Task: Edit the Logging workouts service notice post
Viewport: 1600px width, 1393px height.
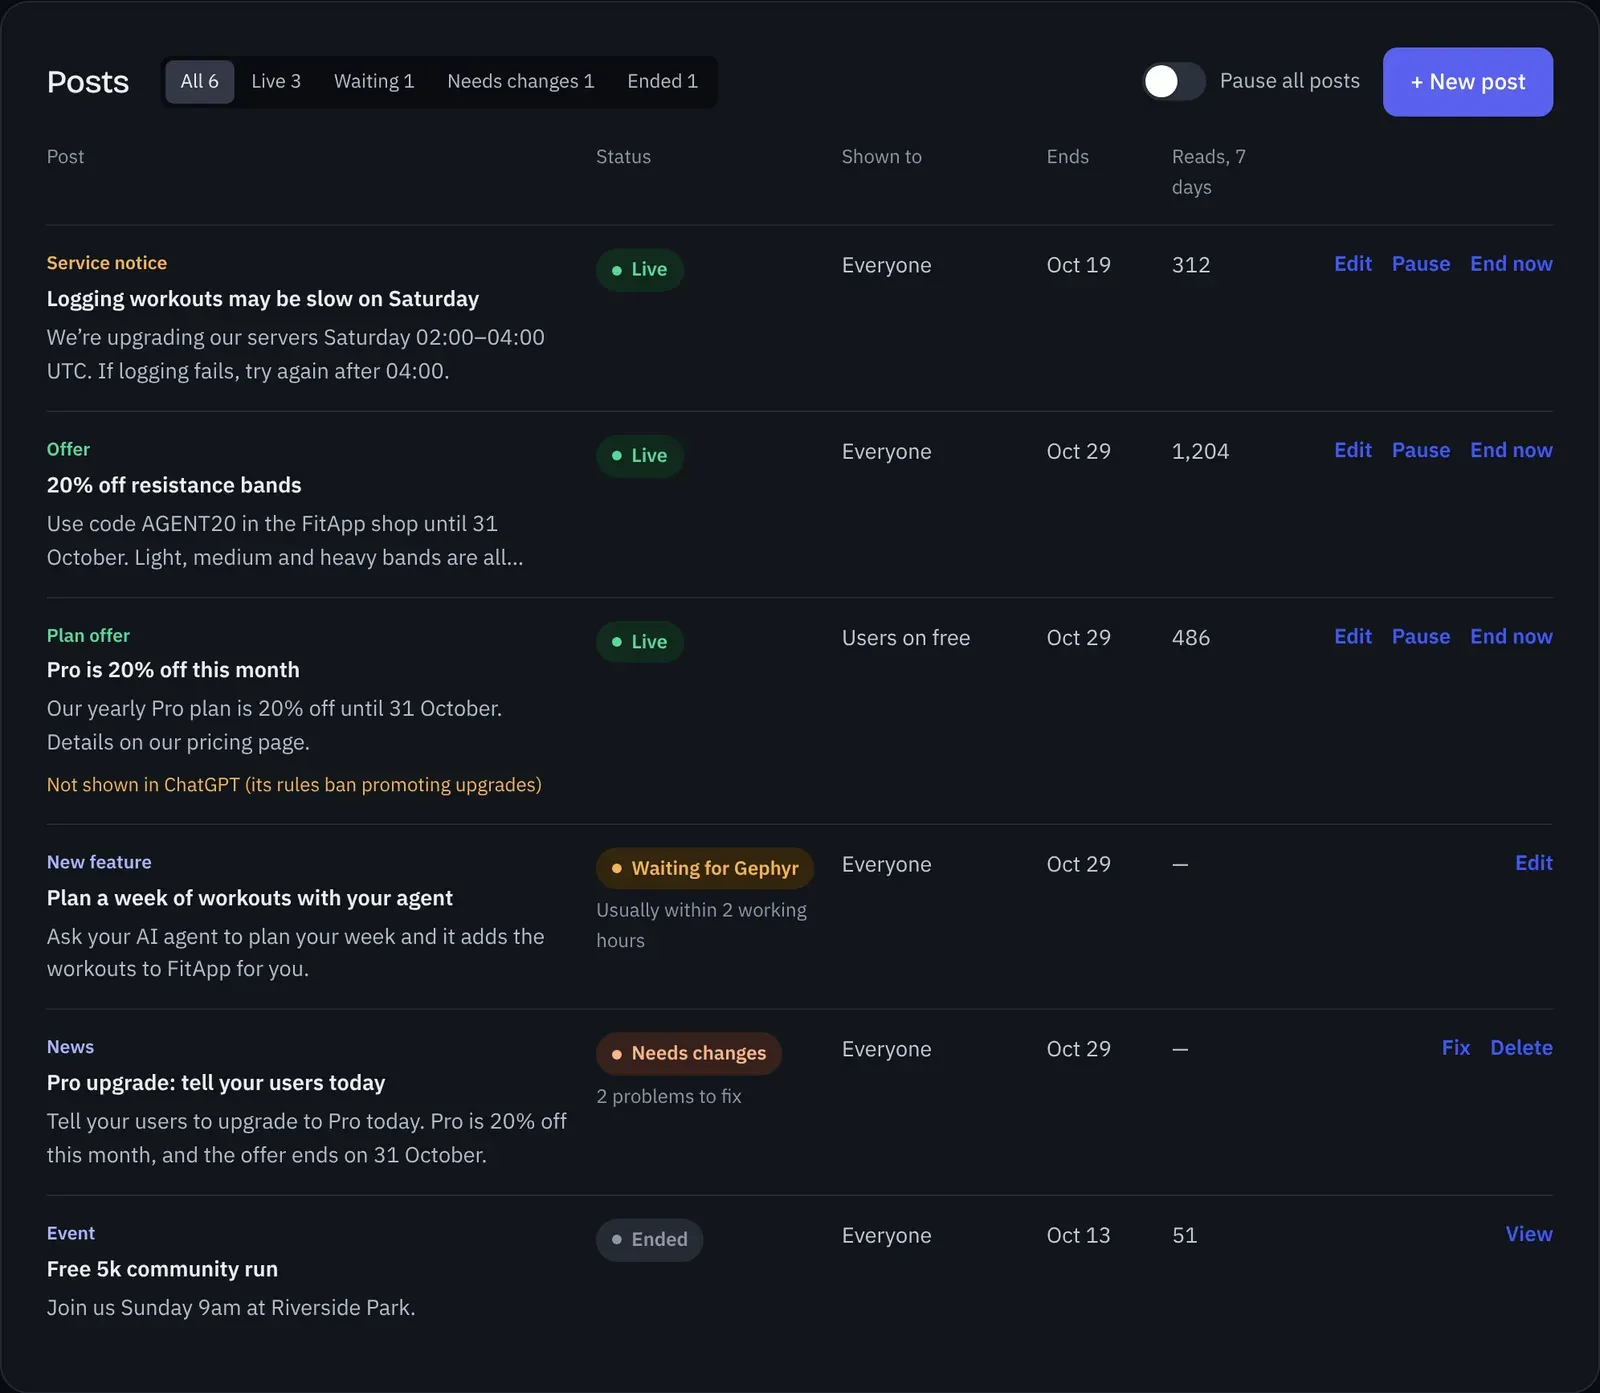Action: pos(1353,264)
